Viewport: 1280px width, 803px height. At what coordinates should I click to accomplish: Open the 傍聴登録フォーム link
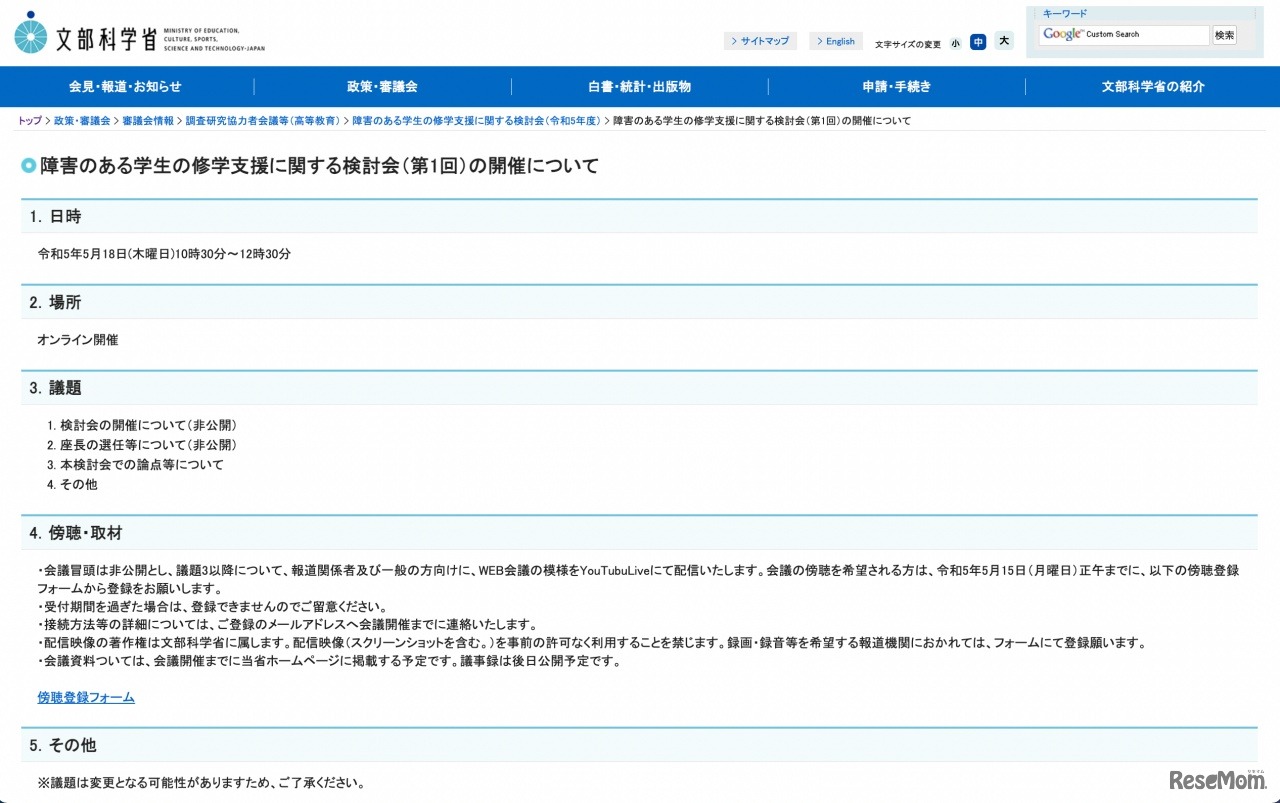point(84,697)
